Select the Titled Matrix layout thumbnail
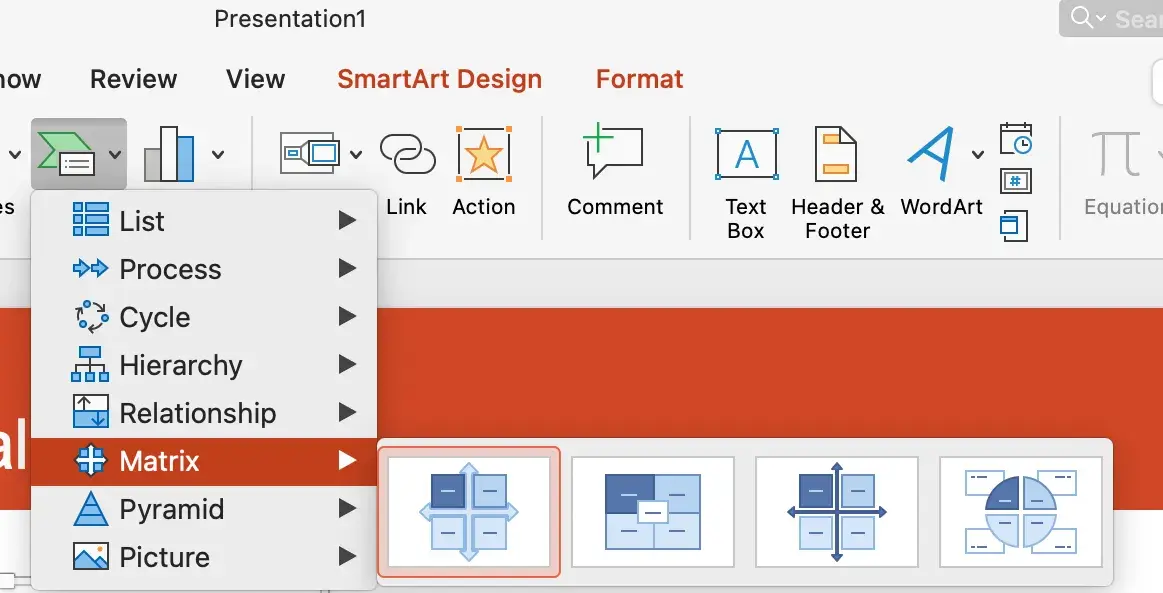 652,512
